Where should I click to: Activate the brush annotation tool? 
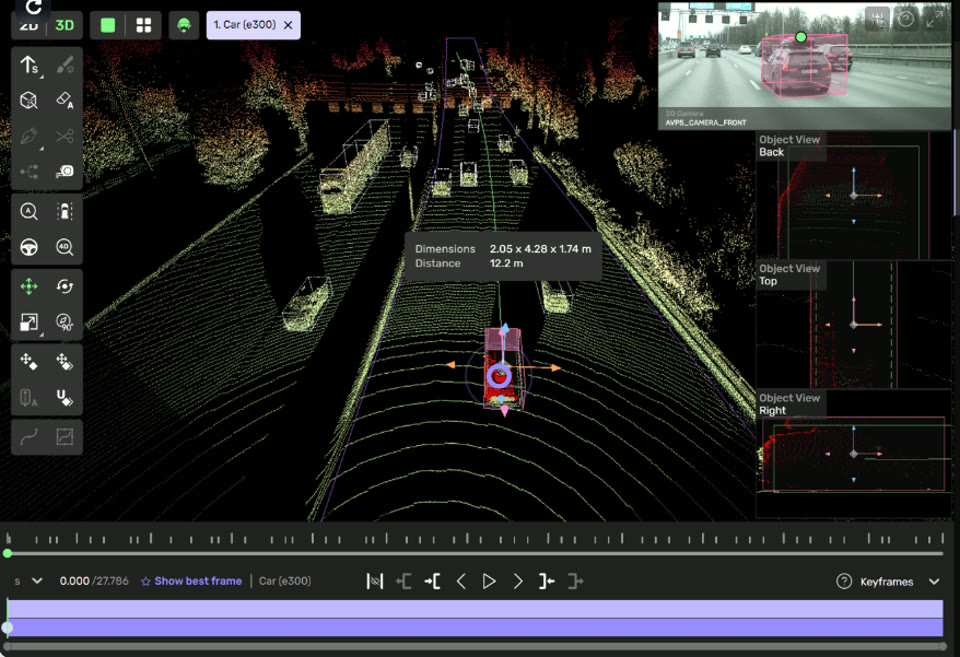[x=66, y=66]
